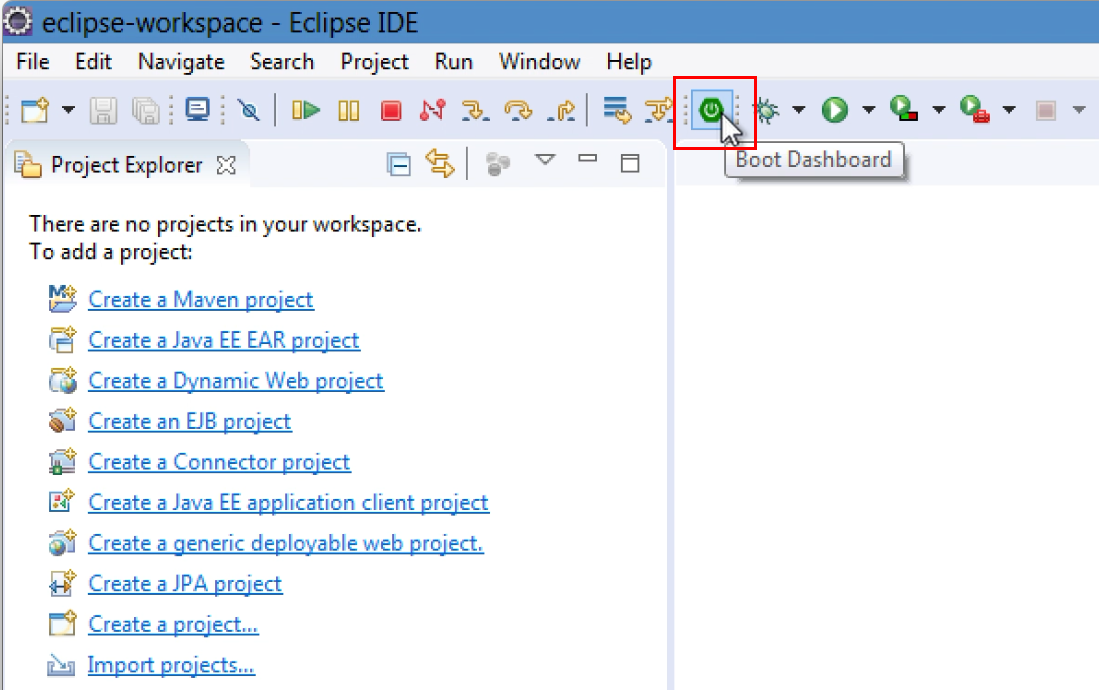Click Create a JPA project link
The height and width of the screenshot is (690, 1099).
(185, 584)
